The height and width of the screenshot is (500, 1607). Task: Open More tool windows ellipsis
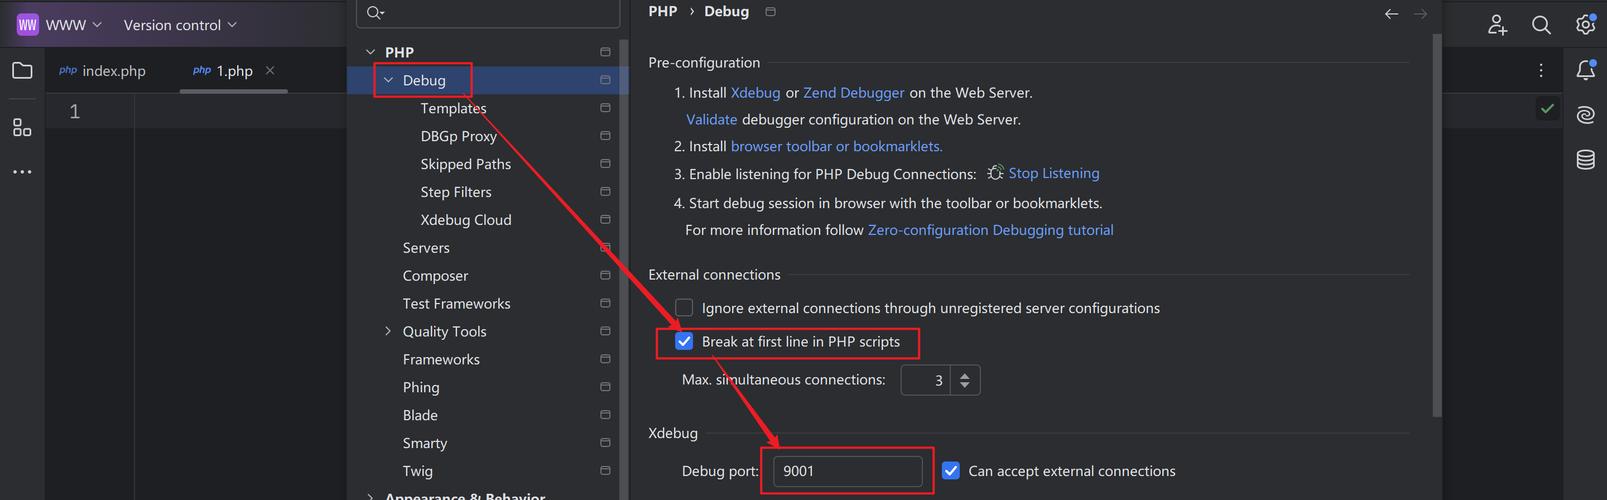click(x=22, y=172)
